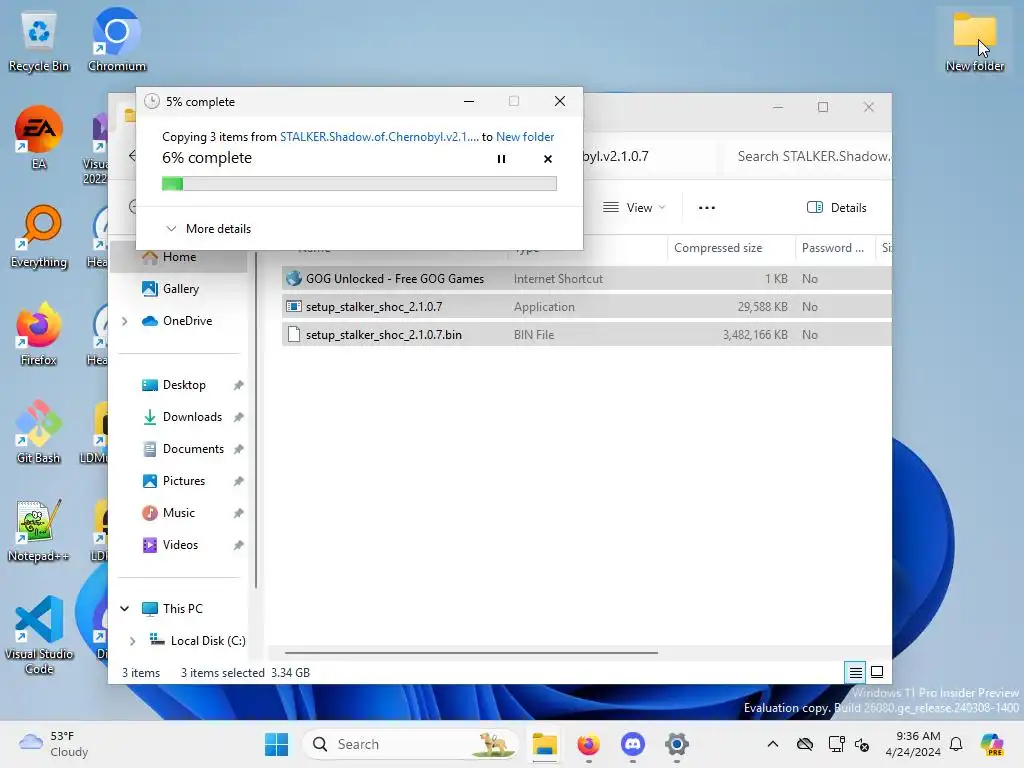
Task: Open the See more ellipsis menu
Action: pos(707,208)
